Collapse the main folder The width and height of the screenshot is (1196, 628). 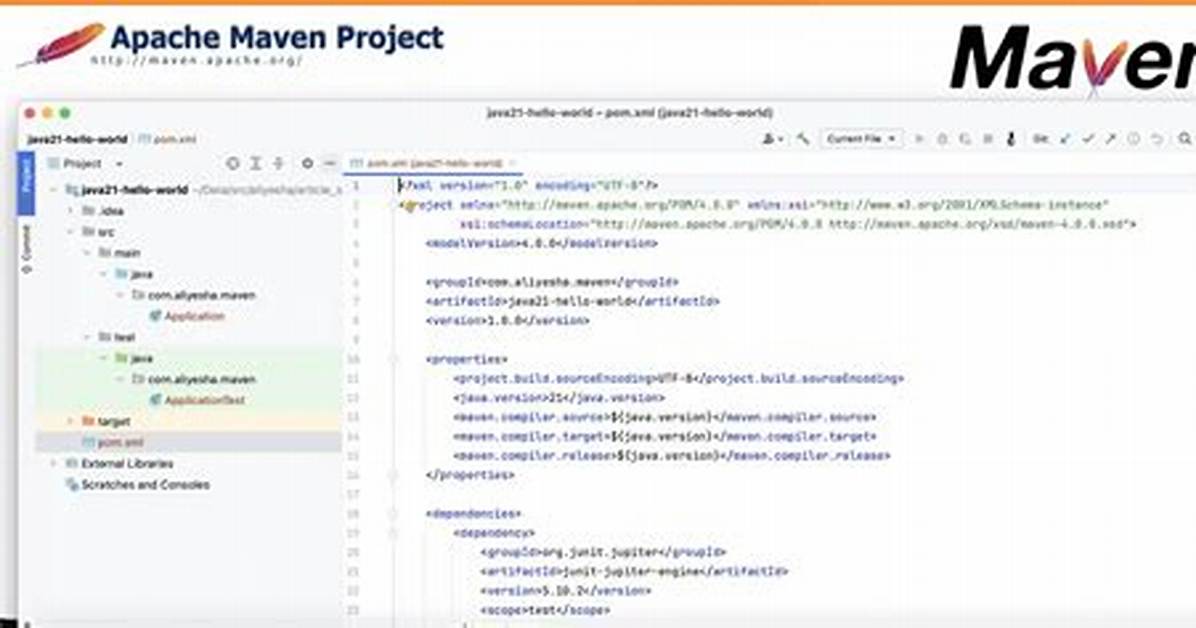88,253
